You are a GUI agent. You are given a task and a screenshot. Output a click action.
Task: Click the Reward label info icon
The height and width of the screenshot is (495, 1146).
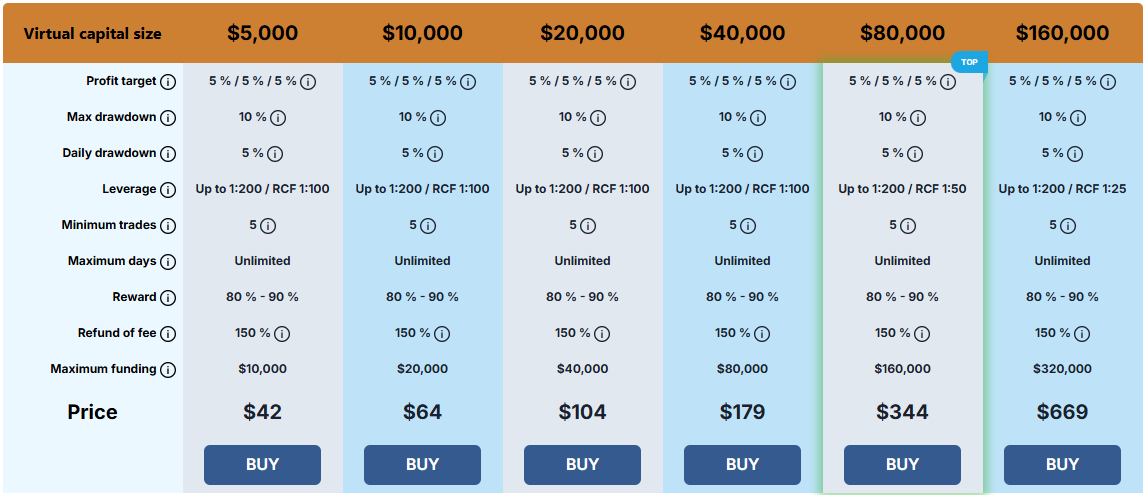[167, 298]
